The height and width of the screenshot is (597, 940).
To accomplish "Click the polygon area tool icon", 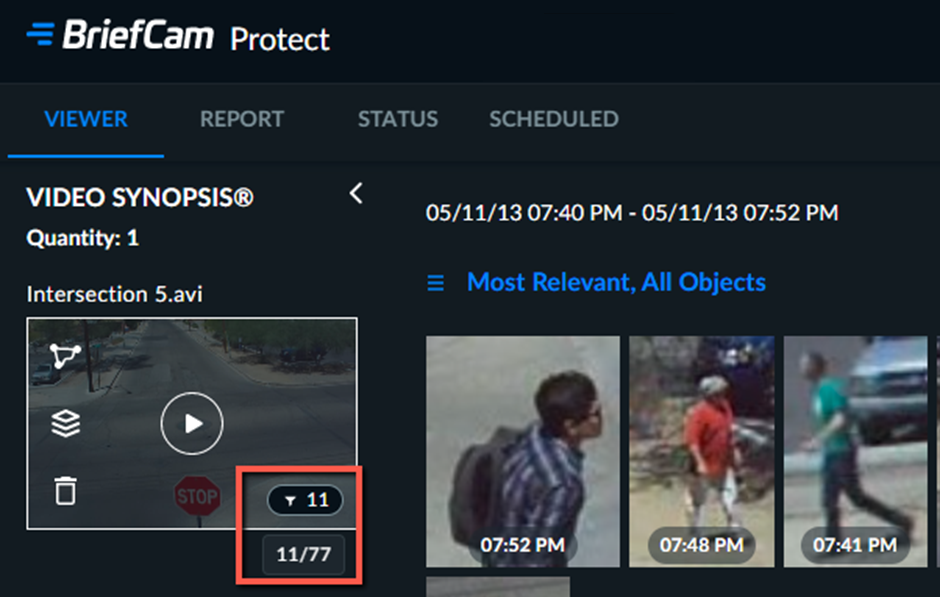I will point(65,355).
